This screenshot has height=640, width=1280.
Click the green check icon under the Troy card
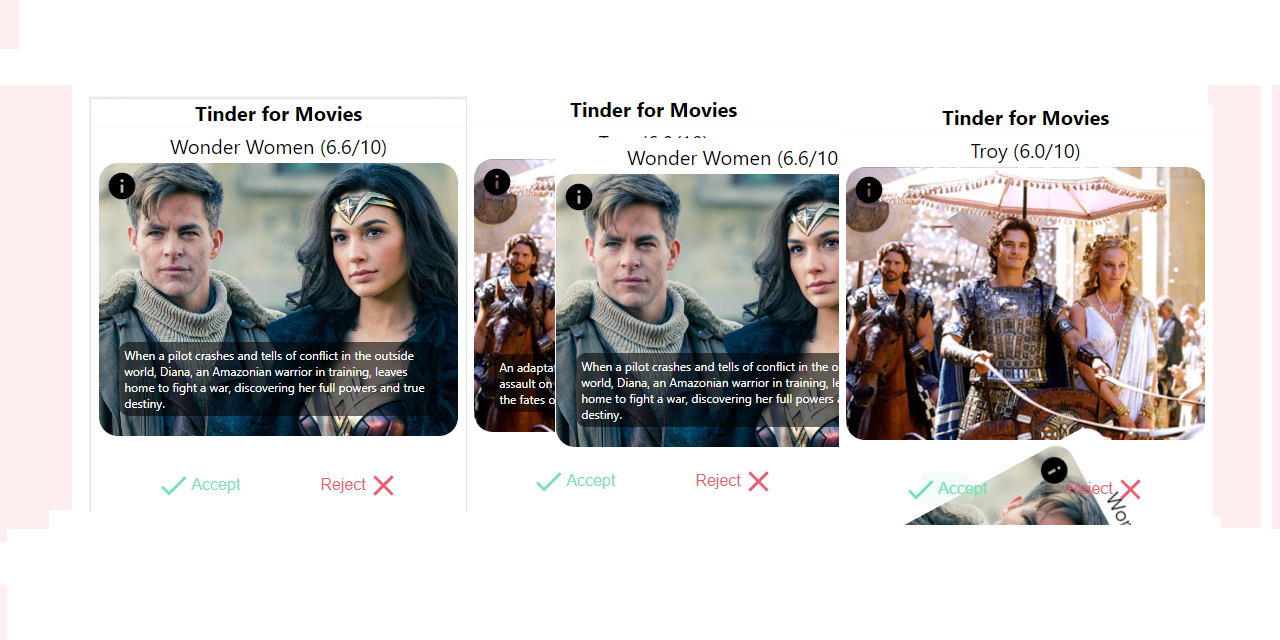(x=921, y=489)
